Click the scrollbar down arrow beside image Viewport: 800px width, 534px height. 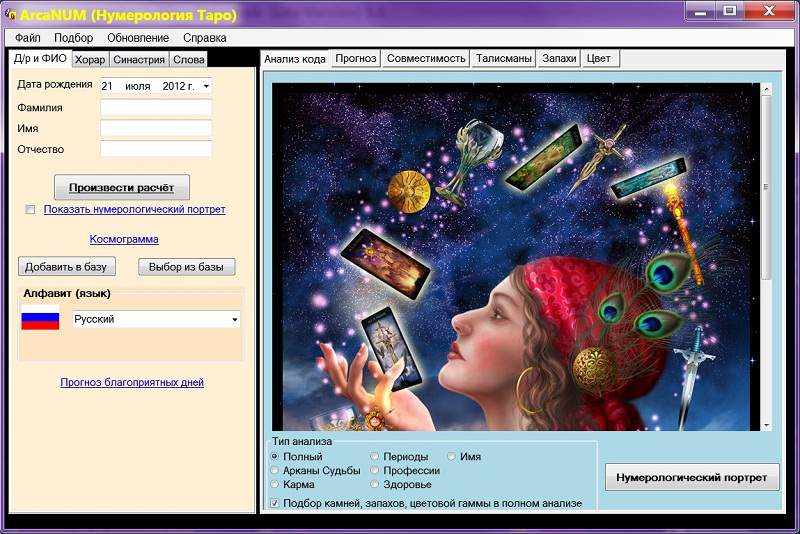[766, 425]
